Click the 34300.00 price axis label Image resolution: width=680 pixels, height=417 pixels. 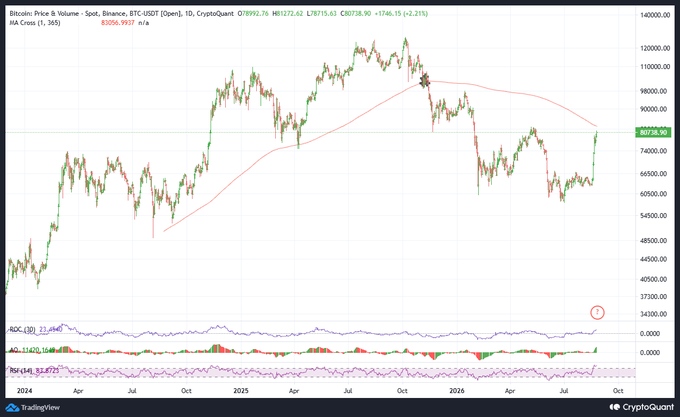tap(655, 314)
